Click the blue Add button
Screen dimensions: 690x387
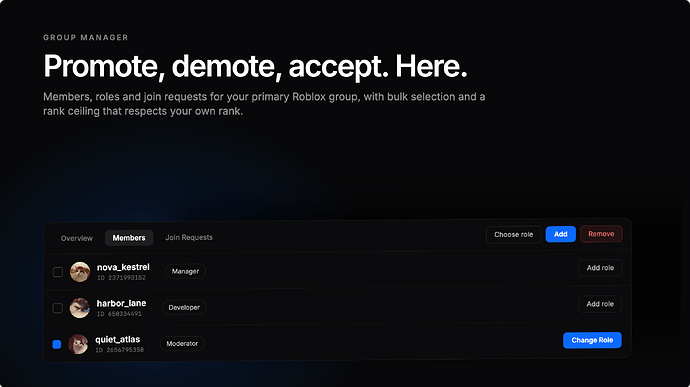tap(561, 234)
